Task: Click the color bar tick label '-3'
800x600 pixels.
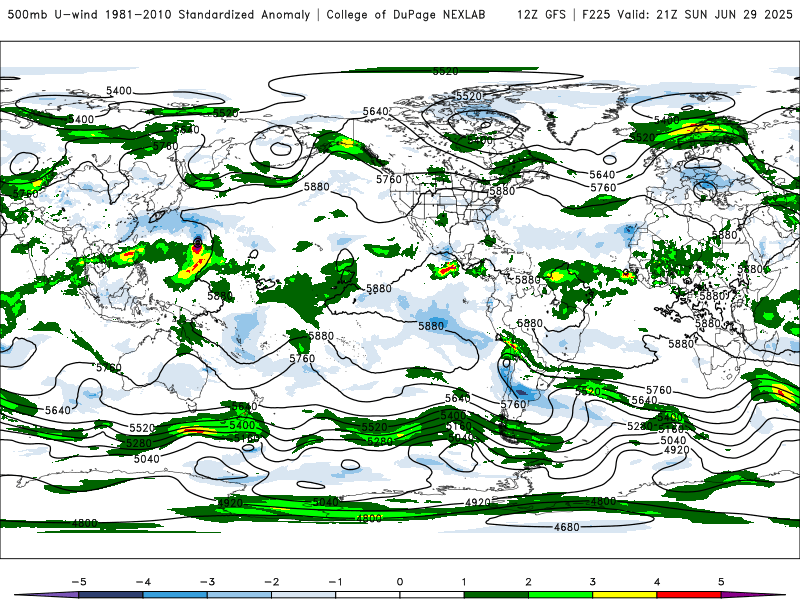Action: click(207, 582)
